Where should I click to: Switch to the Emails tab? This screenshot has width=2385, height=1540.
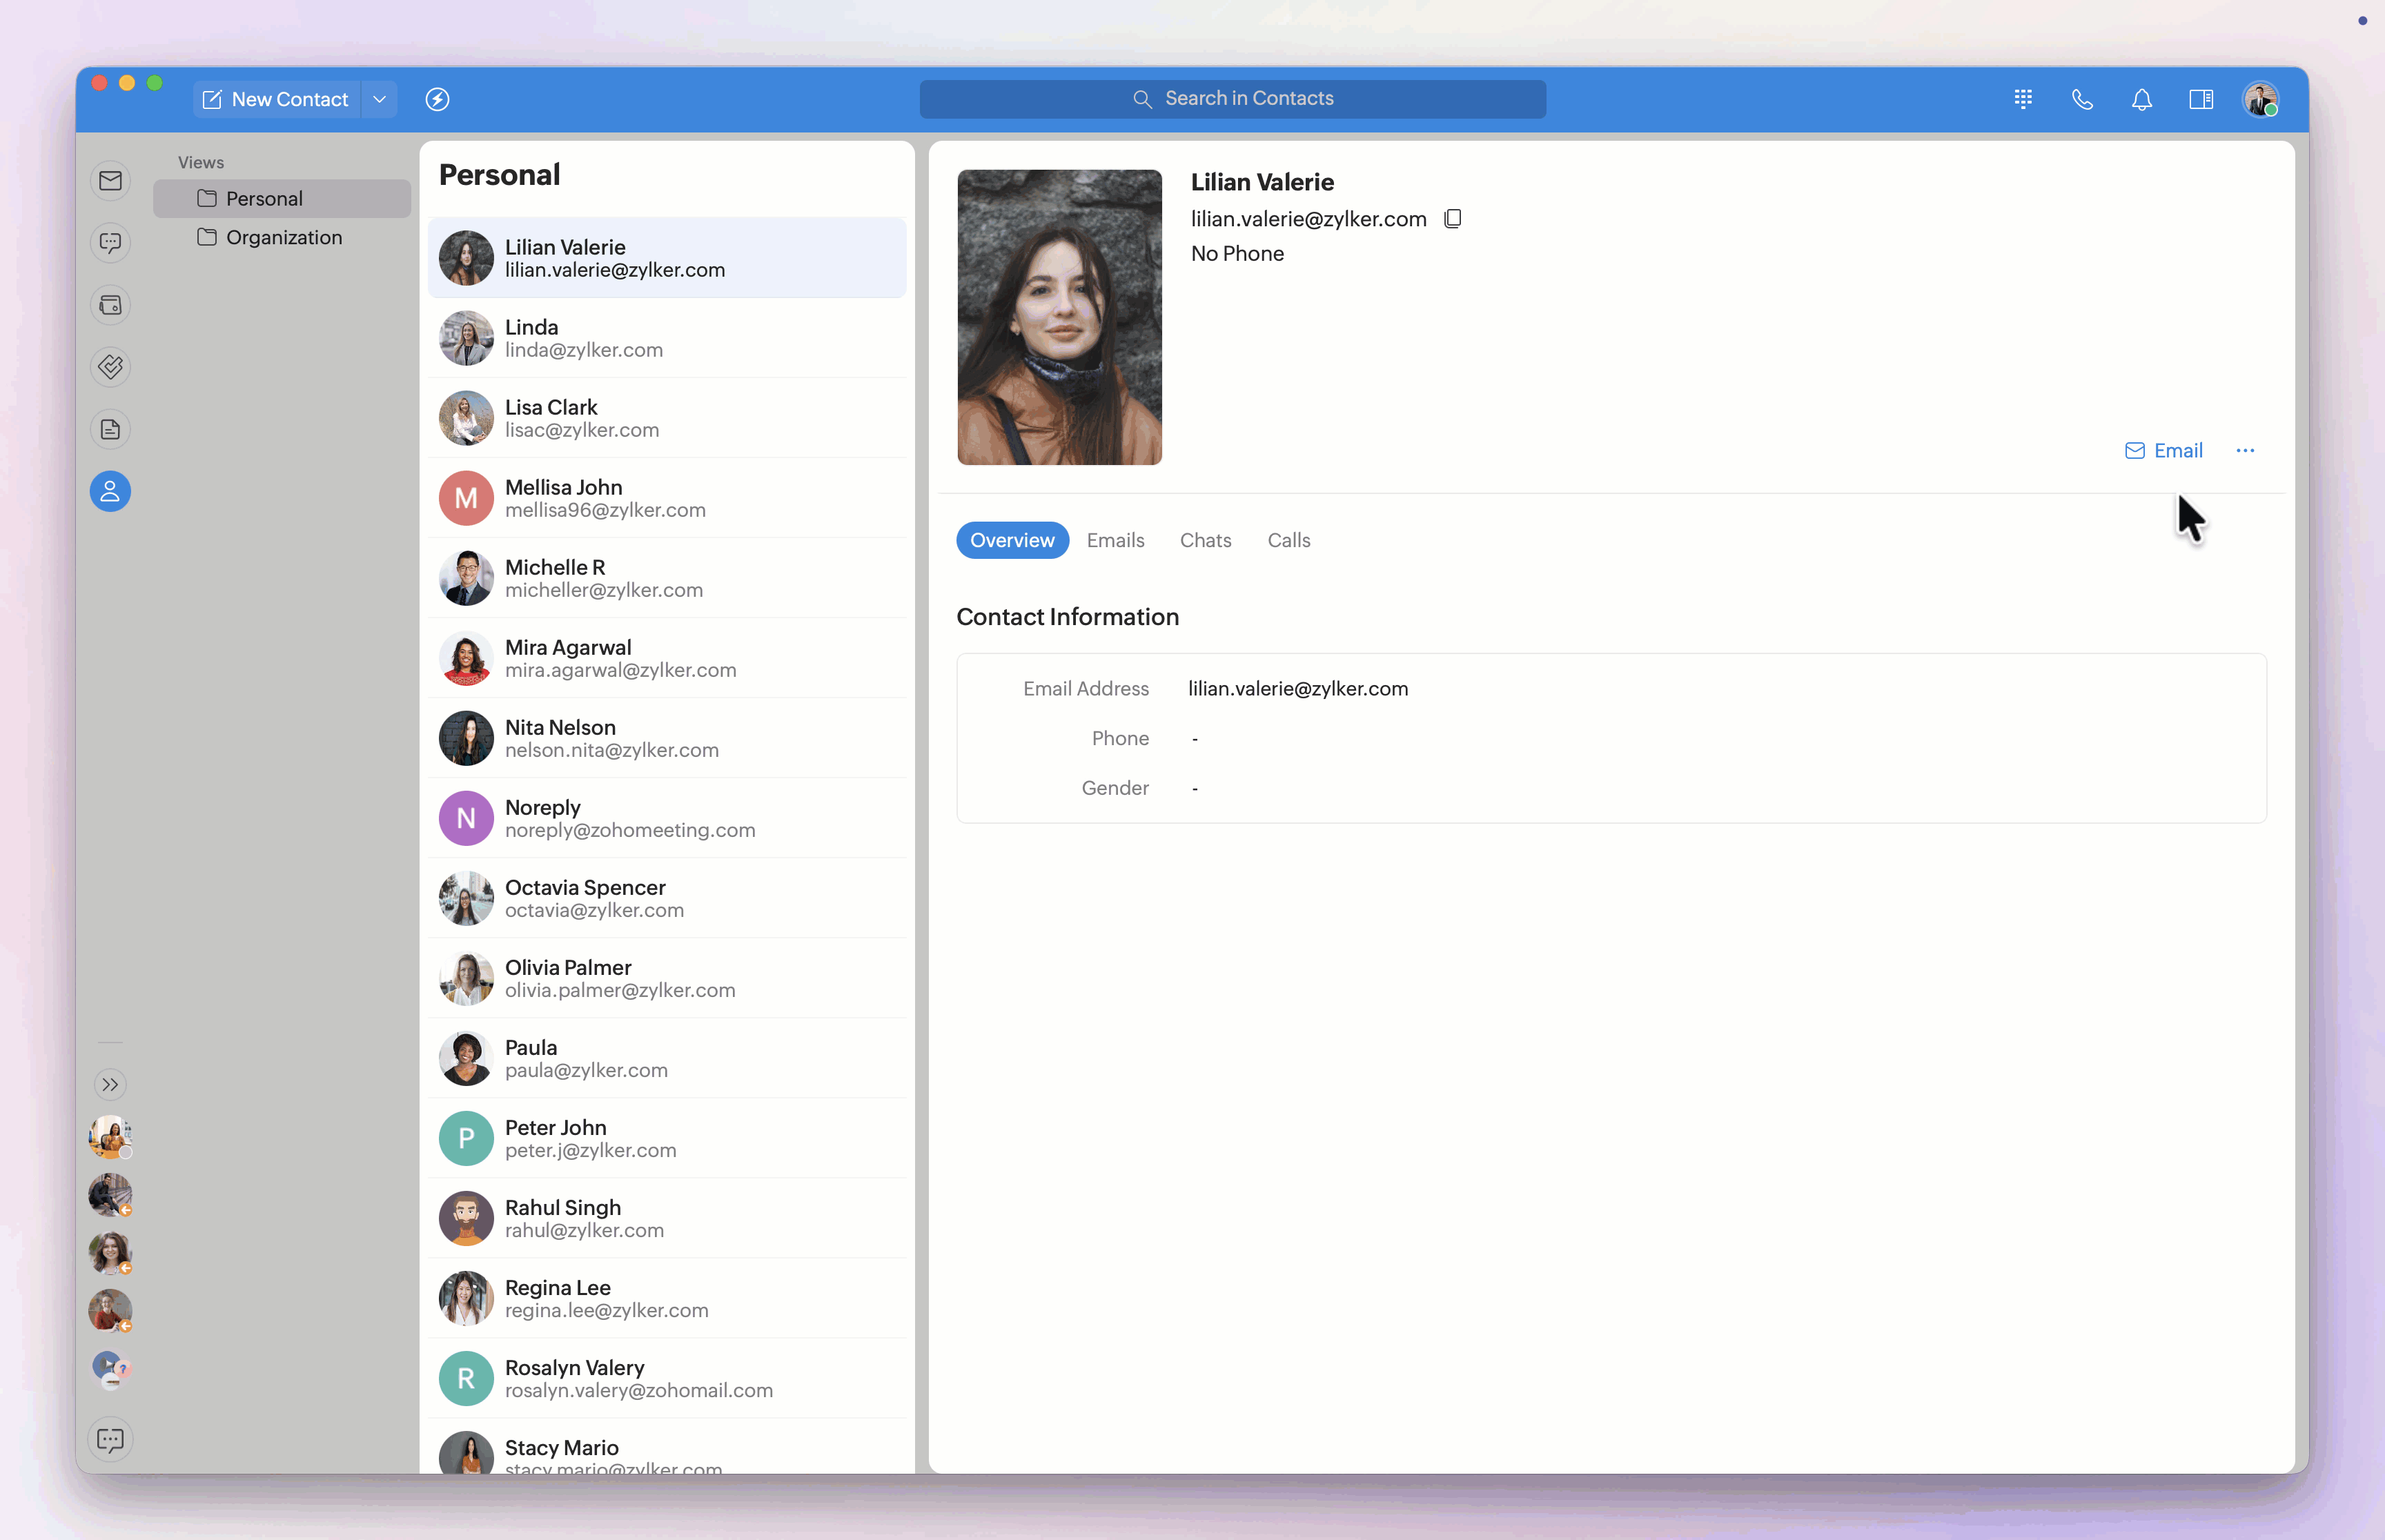click(x=1115, y=540)
